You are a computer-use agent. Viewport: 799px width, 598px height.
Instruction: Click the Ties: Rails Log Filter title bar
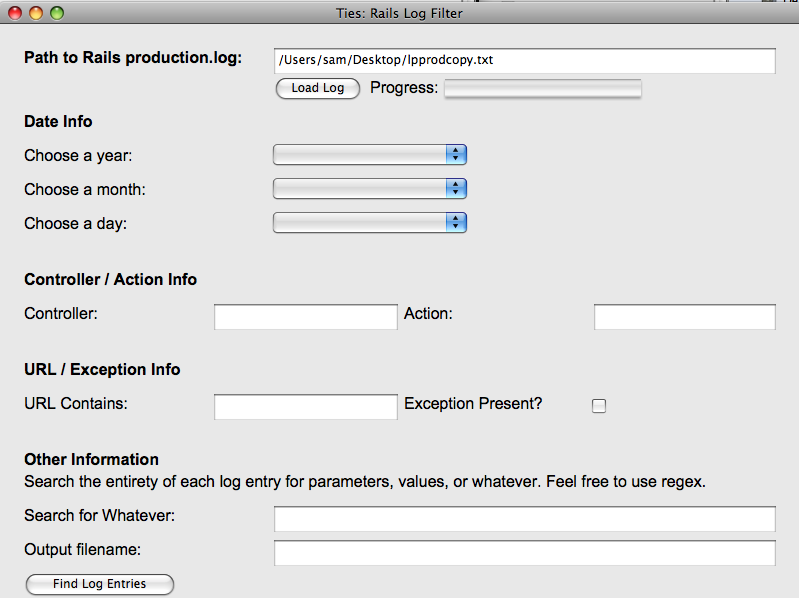click(400, 13)
